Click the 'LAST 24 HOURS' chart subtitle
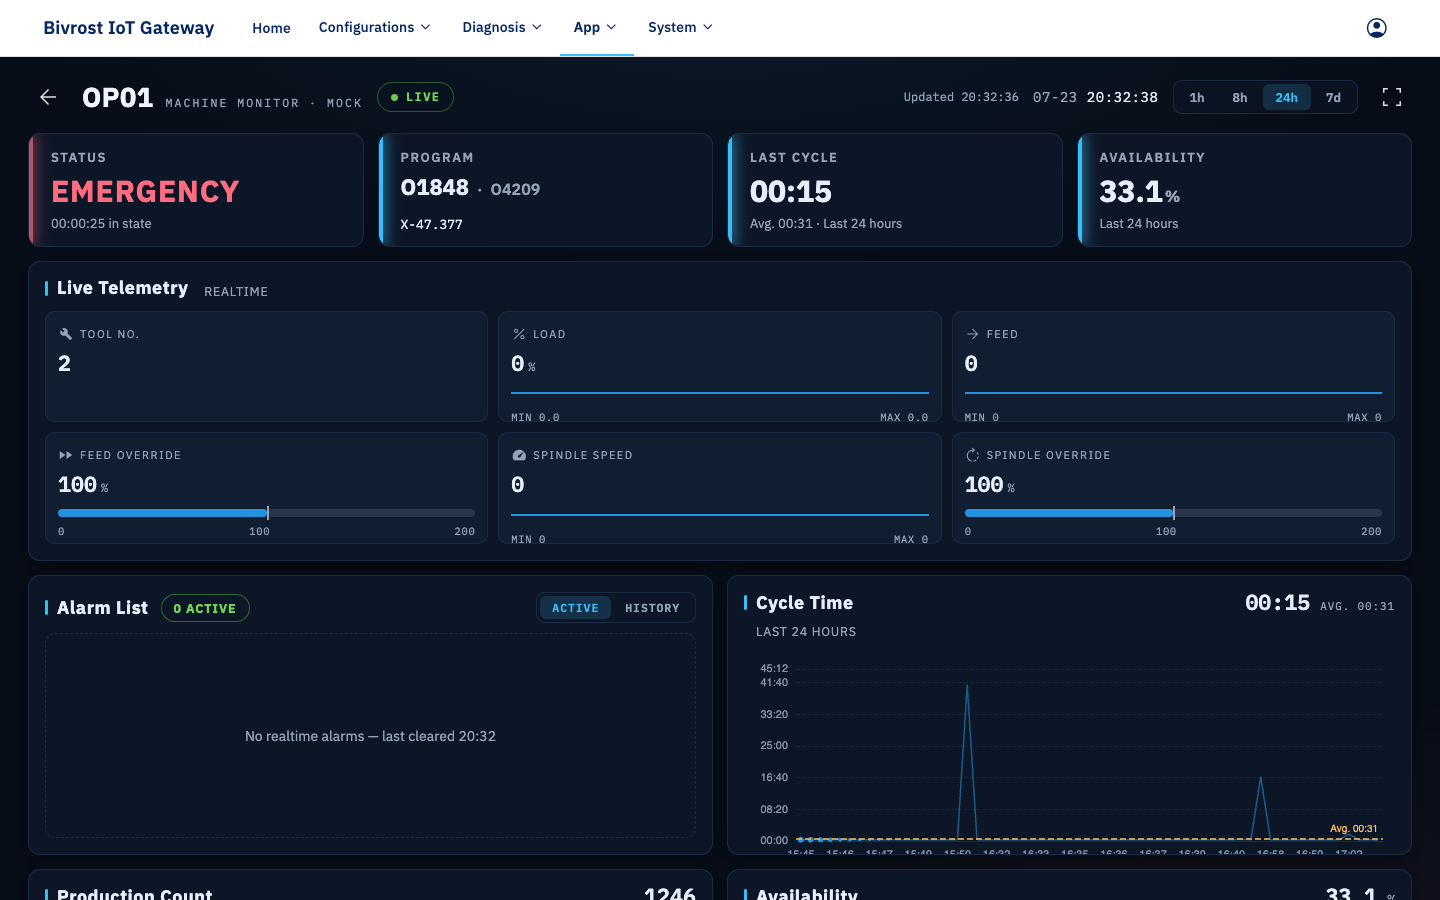Viewport: 1440px width, 900px height. click(806, 632)
